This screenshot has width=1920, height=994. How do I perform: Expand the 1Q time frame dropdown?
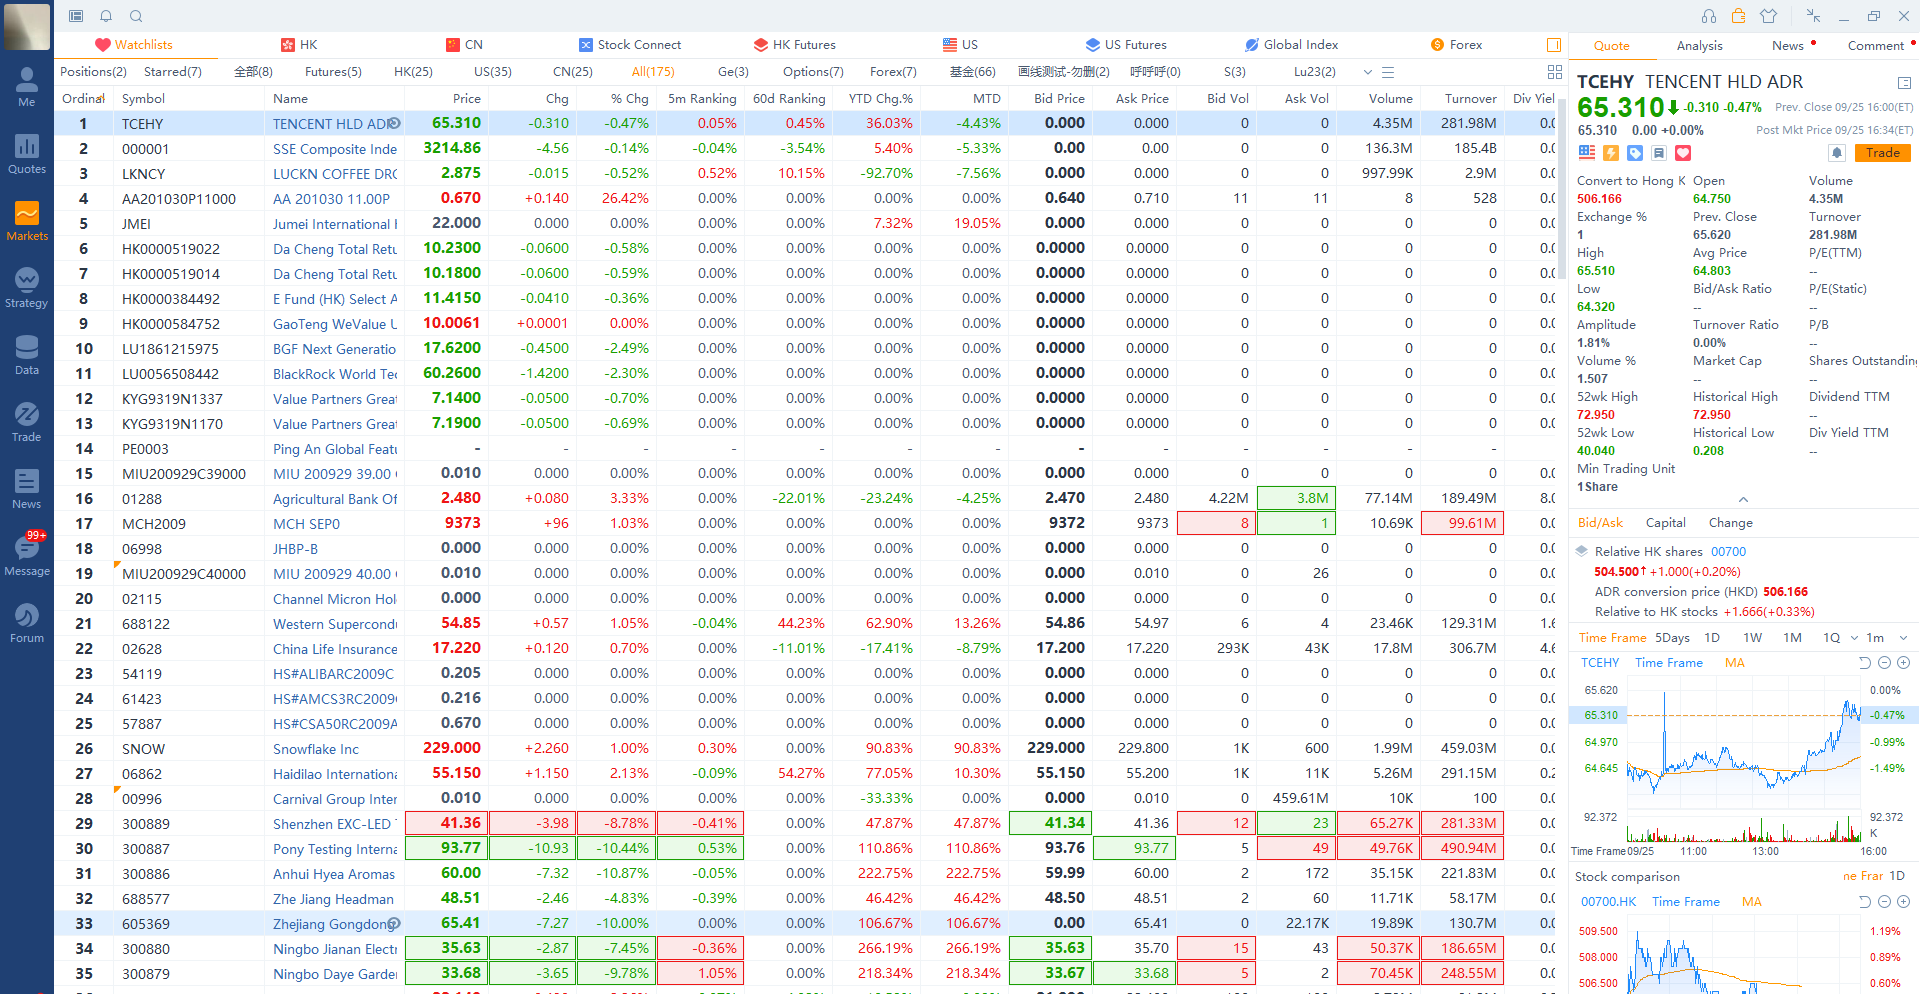(1853, 638)
